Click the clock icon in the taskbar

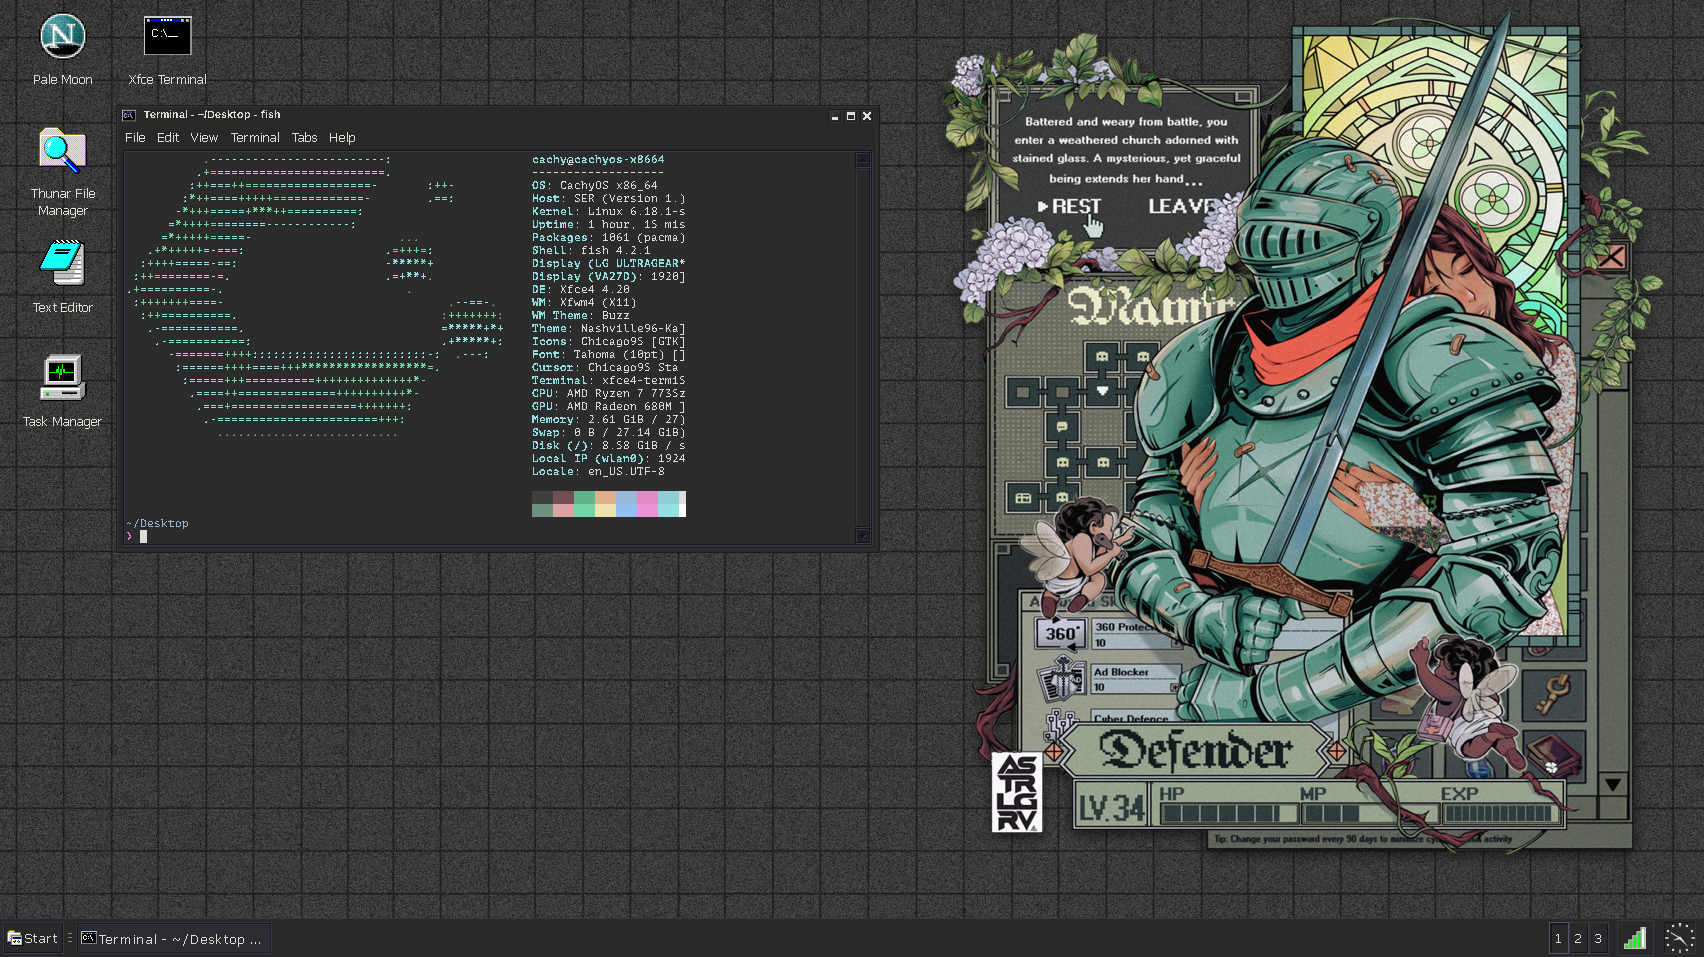pyautogui.click(x=1679, y=938)
